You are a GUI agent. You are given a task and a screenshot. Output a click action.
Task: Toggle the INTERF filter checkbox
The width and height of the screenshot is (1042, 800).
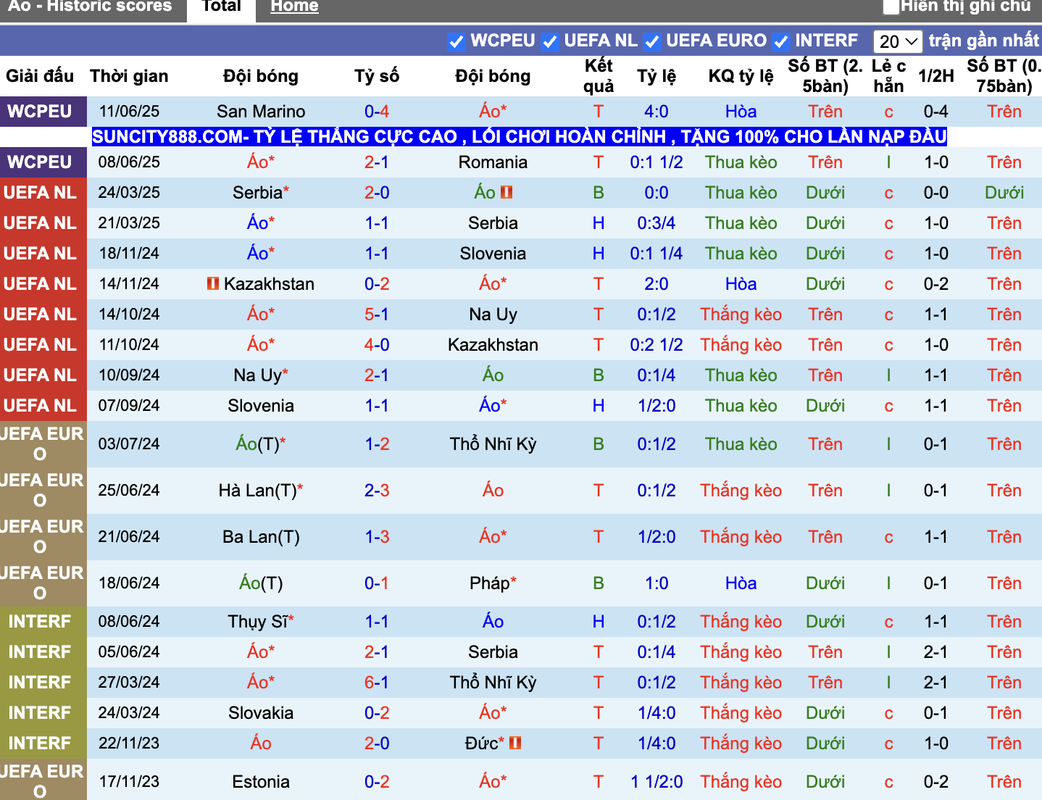click(x=781, y=42)
